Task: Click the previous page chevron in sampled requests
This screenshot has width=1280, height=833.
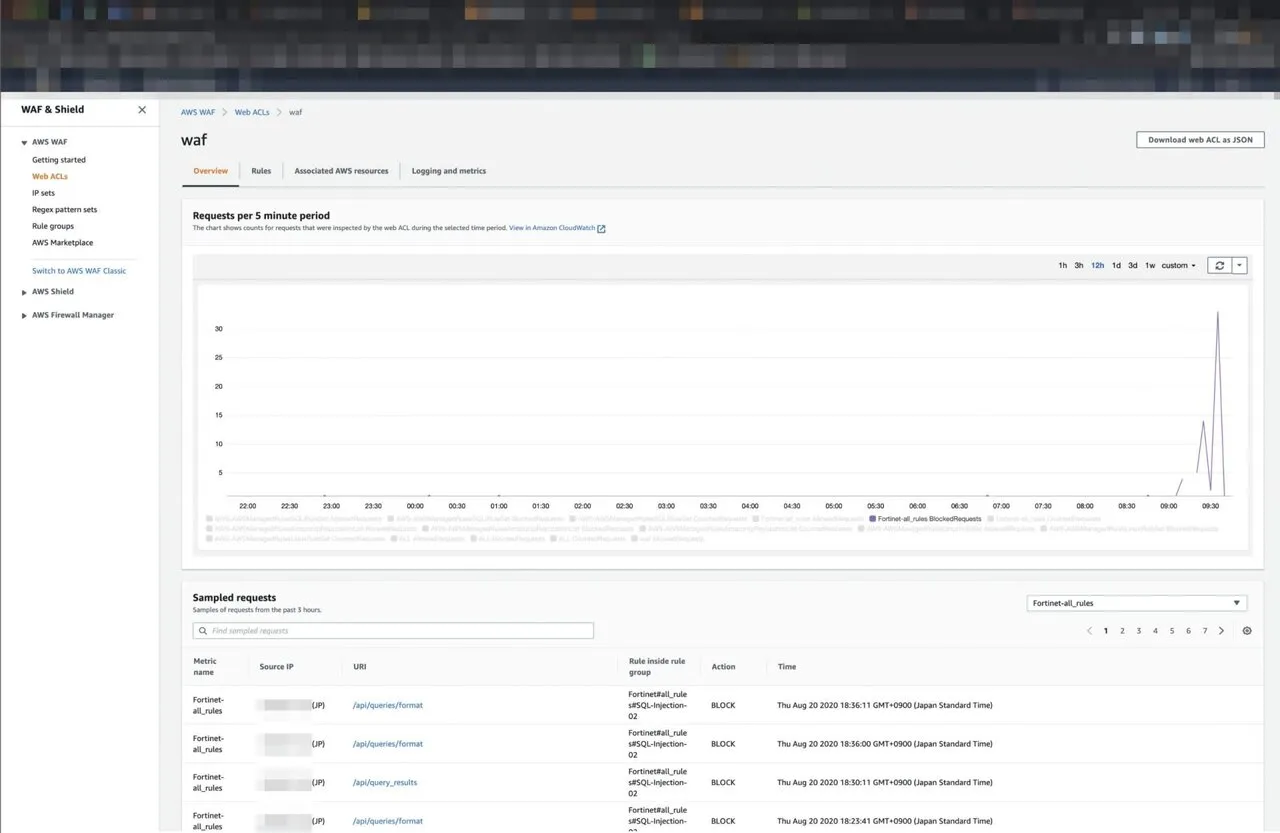Action: (1089, 630)
